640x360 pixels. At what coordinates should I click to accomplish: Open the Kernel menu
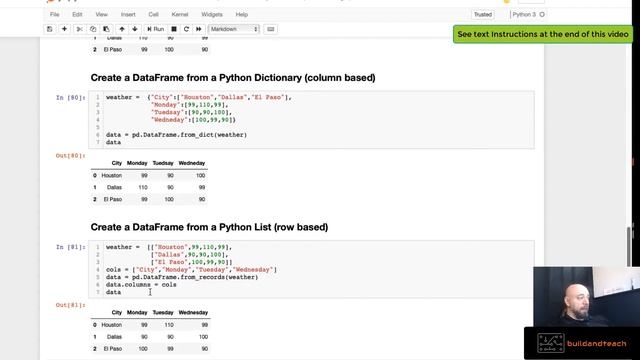[x=180, y=14]
